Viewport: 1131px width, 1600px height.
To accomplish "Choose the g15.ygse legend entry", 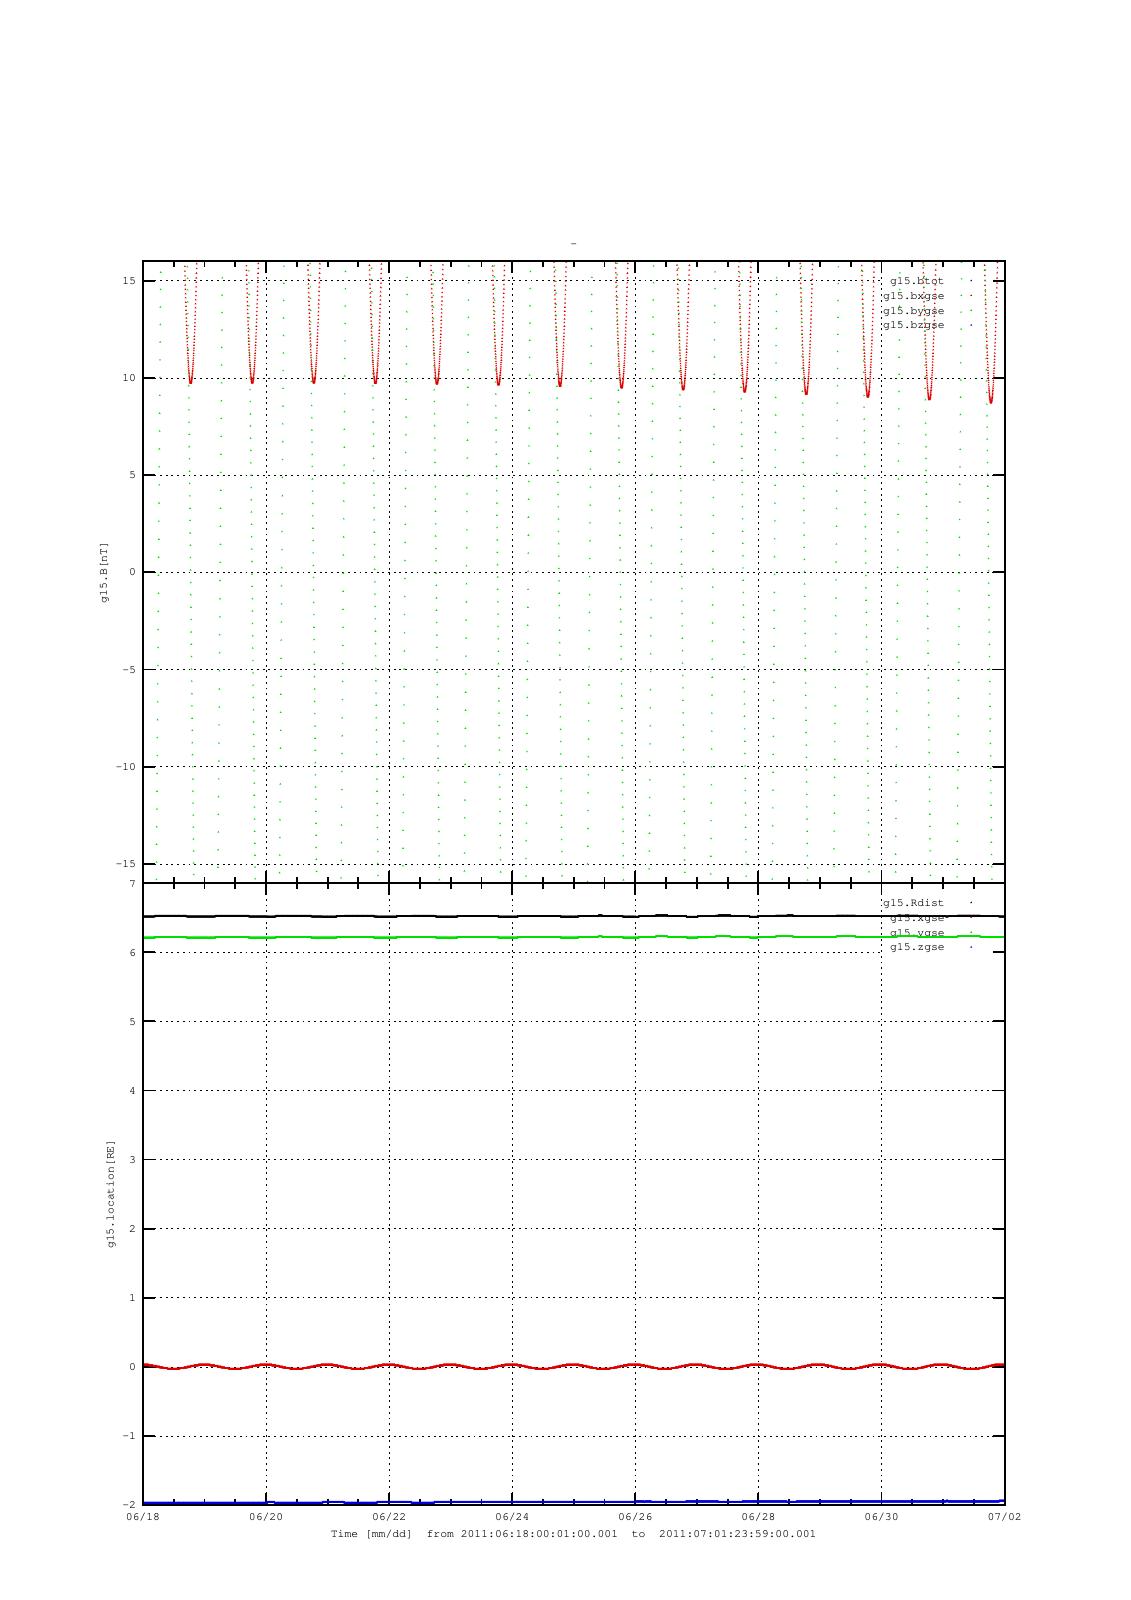I will pos(916,933).
